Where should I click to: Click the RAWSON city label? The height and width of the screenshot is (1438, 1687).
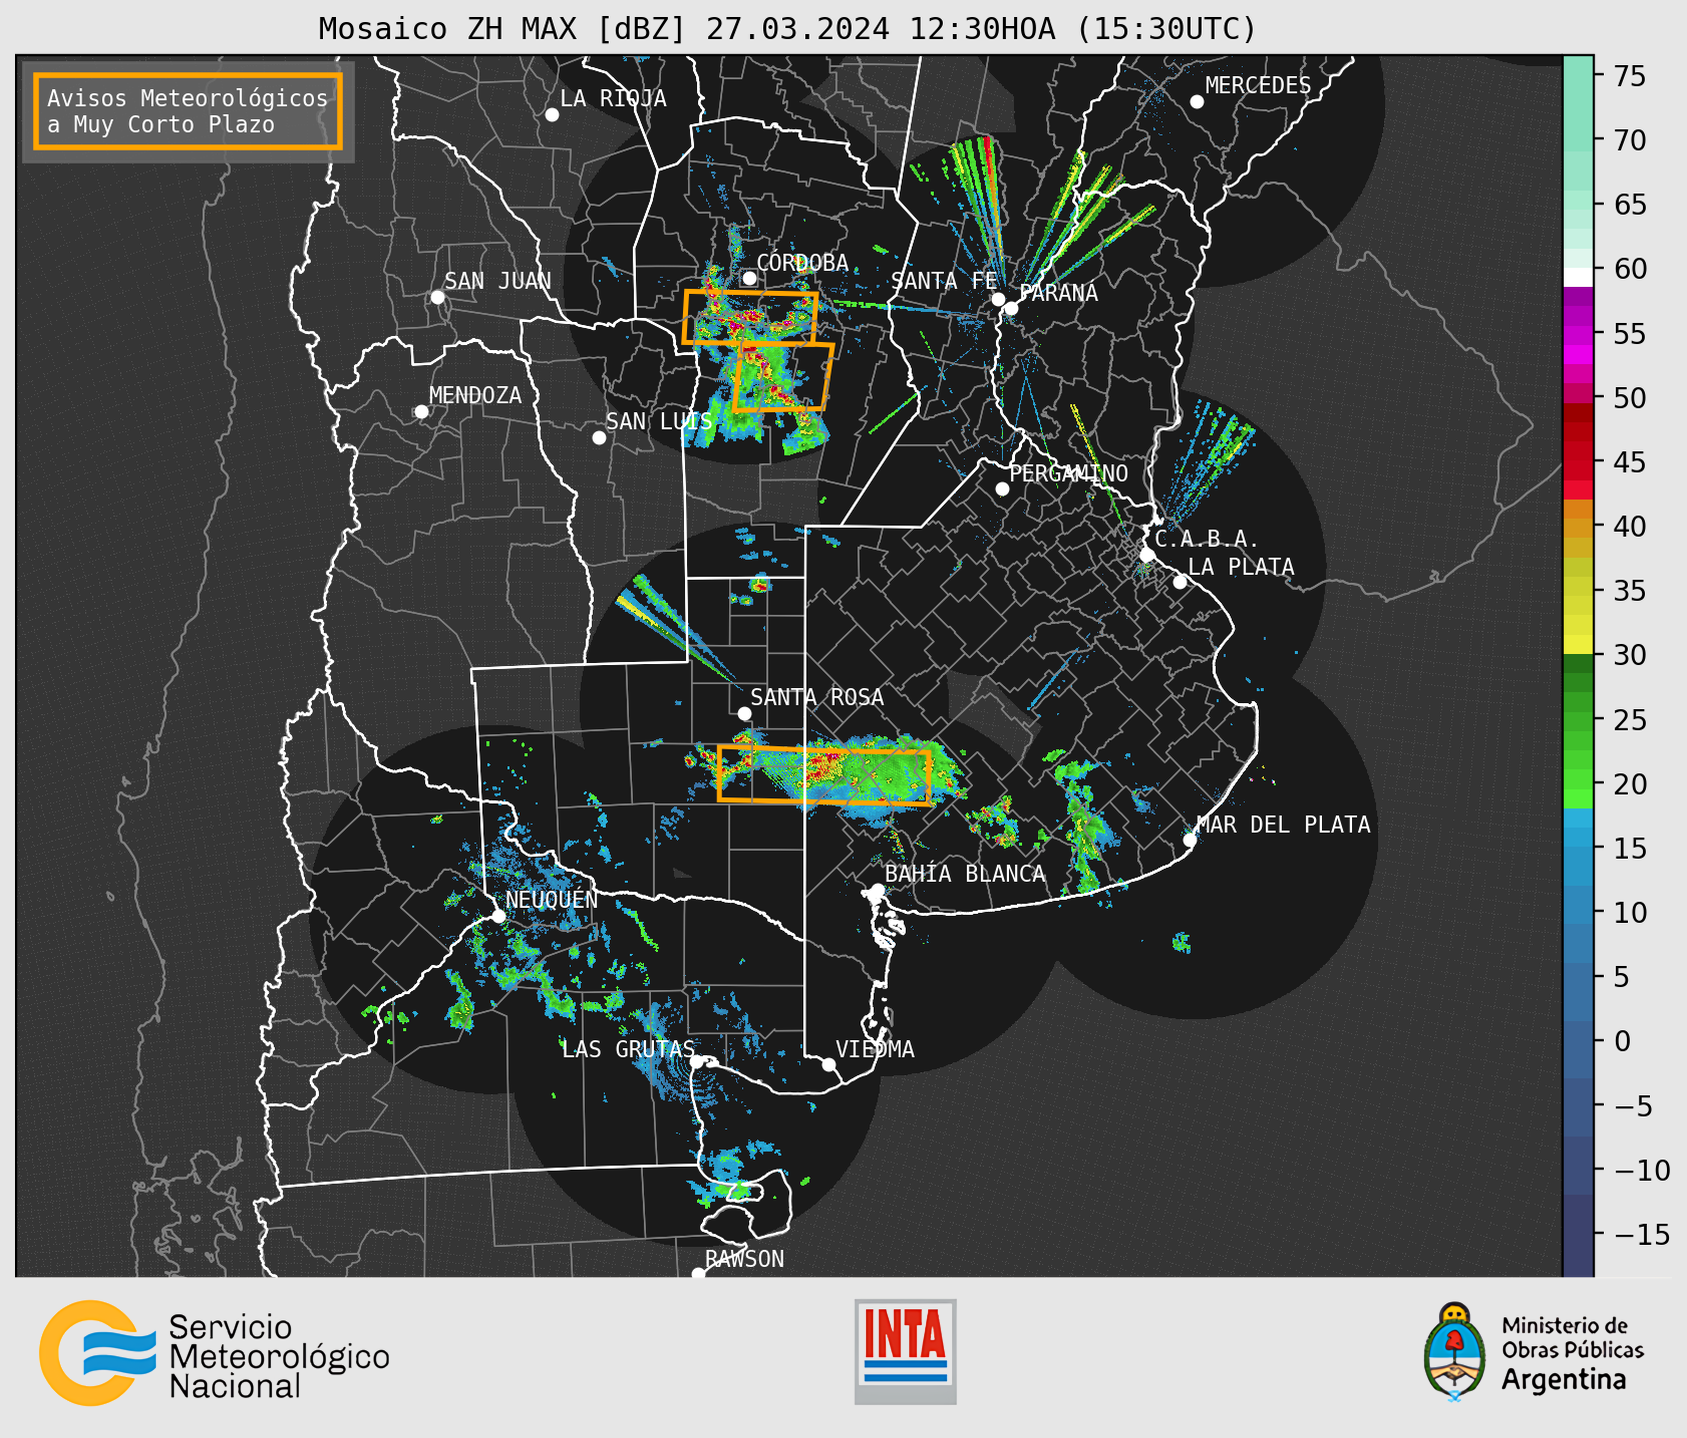(x=744, y=1259)
